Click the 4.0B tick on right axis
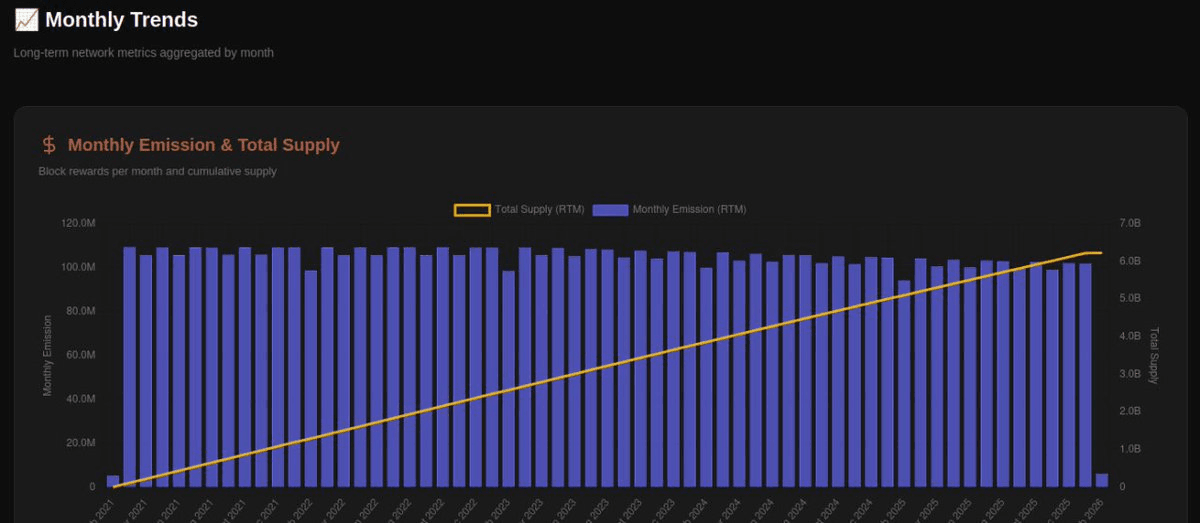Image resolution: width=1200 pixels, height=523 pixels. coord(1129,336)
